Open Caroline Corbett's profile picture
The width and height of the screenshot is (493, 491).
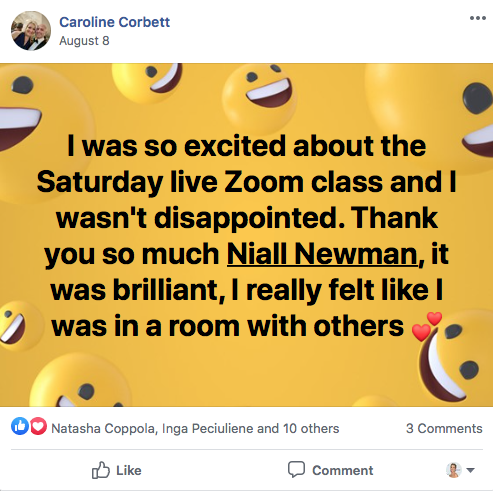(x=31, y=31)
